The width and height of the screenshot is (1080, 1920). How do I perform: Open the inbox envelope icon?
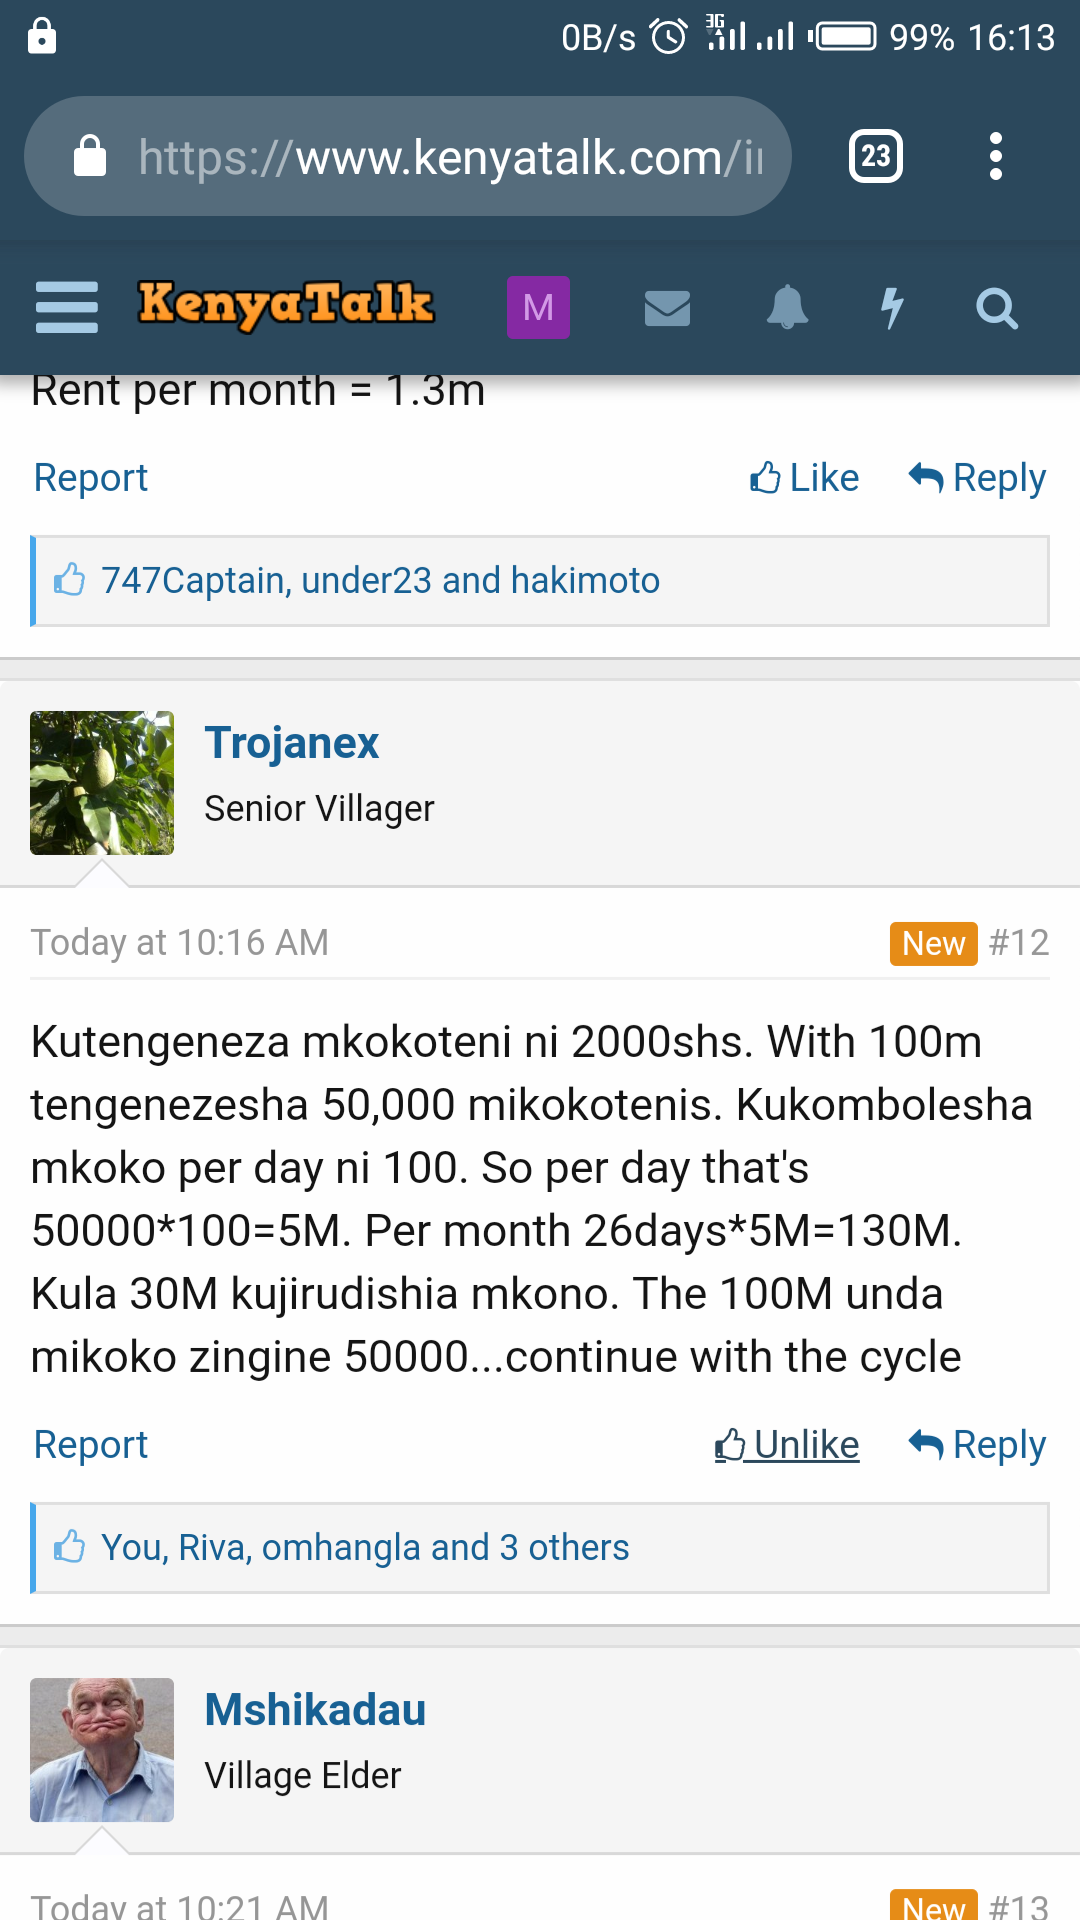tap(667, 308)
